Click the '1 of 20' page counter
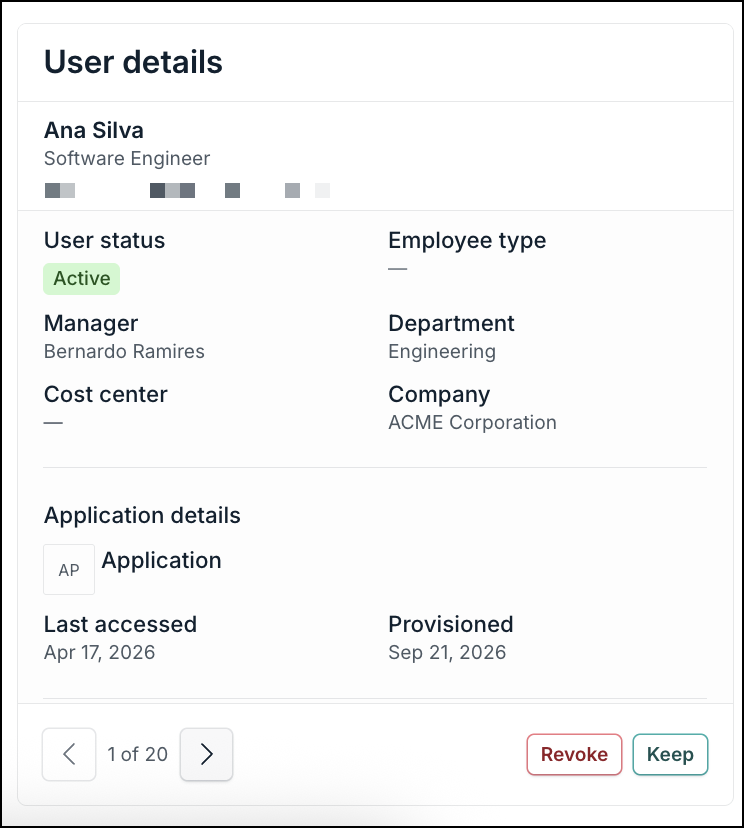Screen dimensions: 744x828 pyautogui.click(x=137, y=755)
